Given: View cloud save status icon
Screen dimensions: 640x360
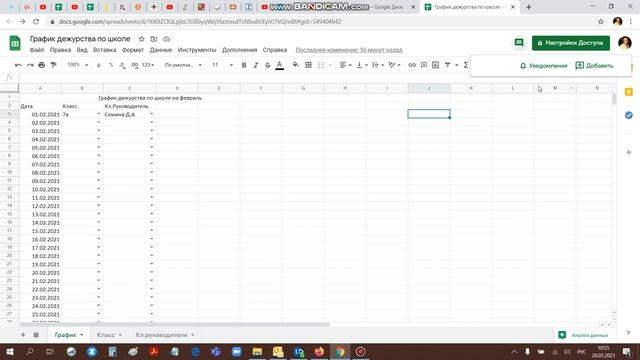Looking at the screenshot, I should tap(167, 39).
